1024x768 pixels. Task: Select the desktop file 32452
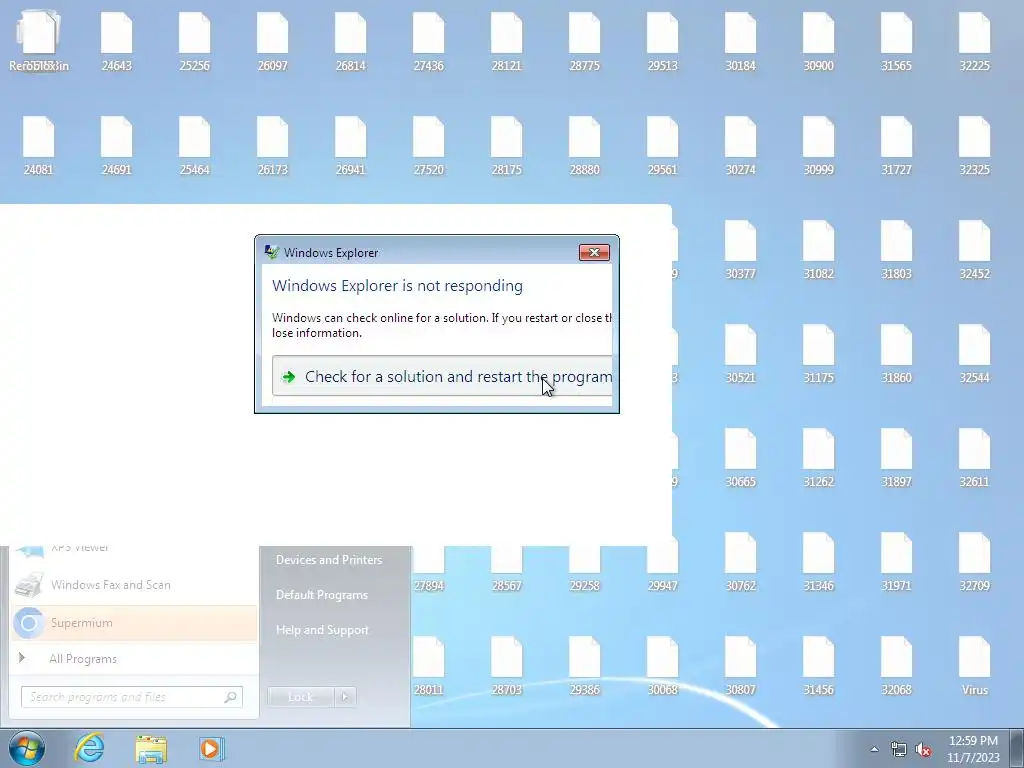coord(974,250)
